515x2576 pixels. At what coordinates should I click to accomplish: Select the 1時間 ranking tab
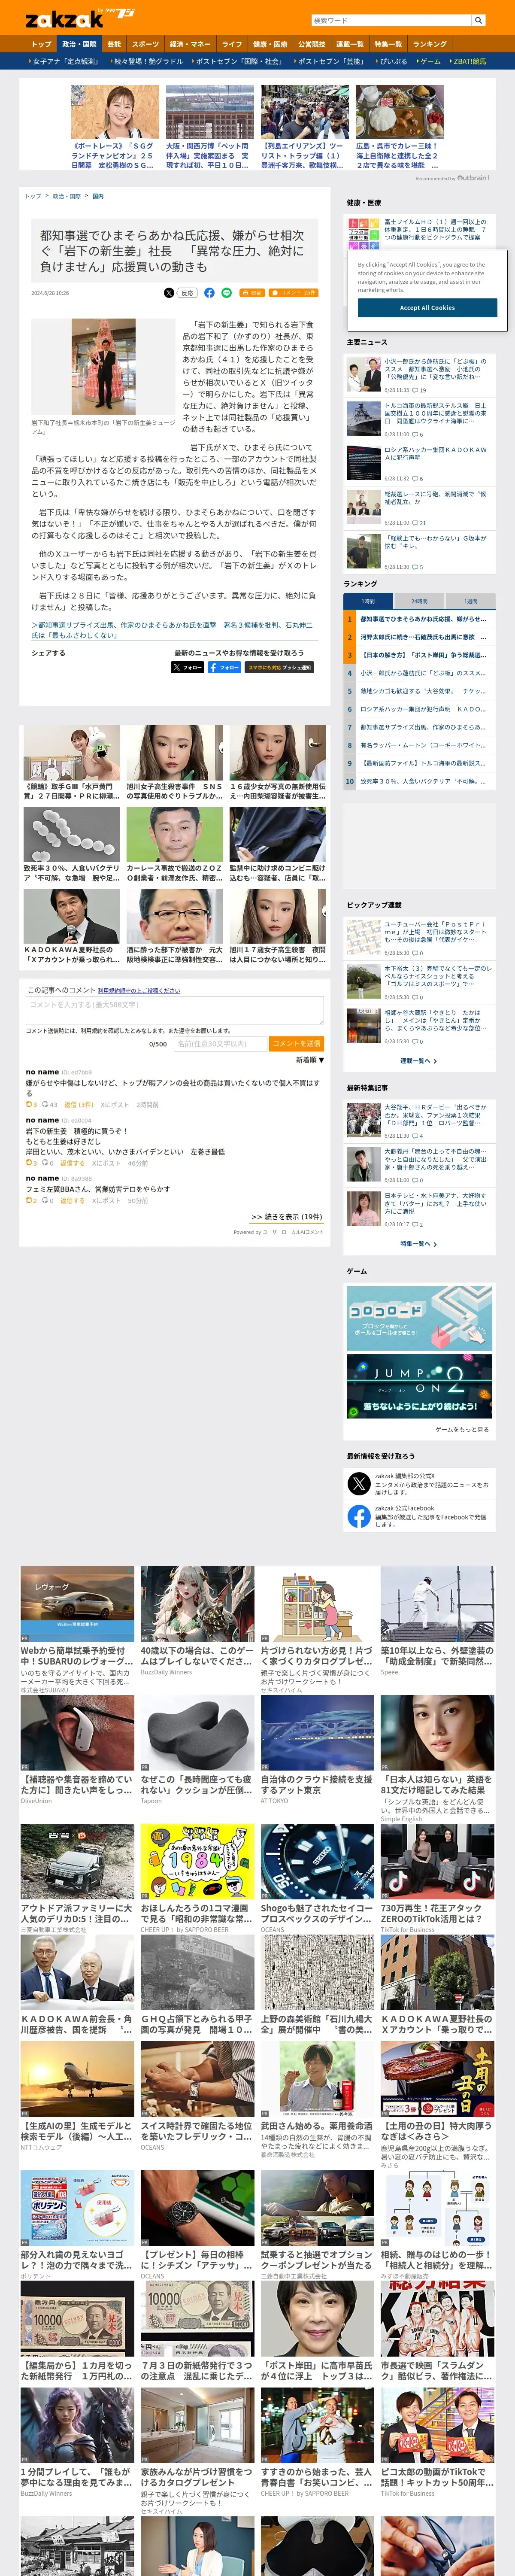pos(368,601)
